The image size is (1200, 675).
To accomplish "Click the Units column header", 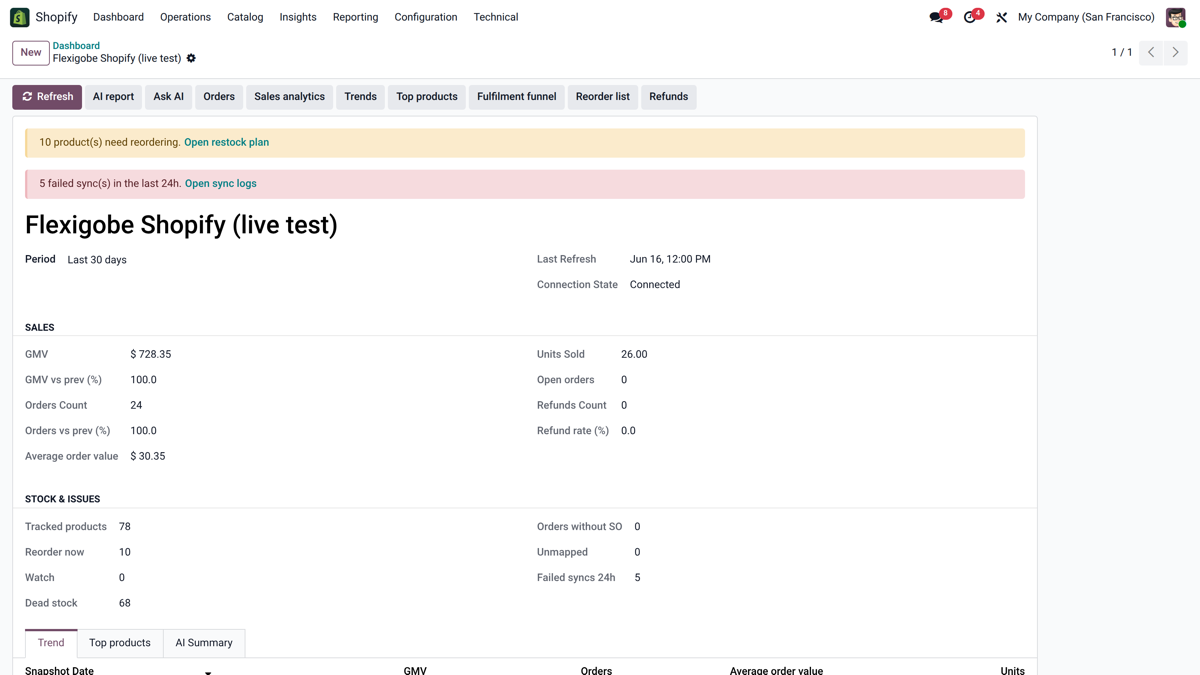I will 1012,670.
